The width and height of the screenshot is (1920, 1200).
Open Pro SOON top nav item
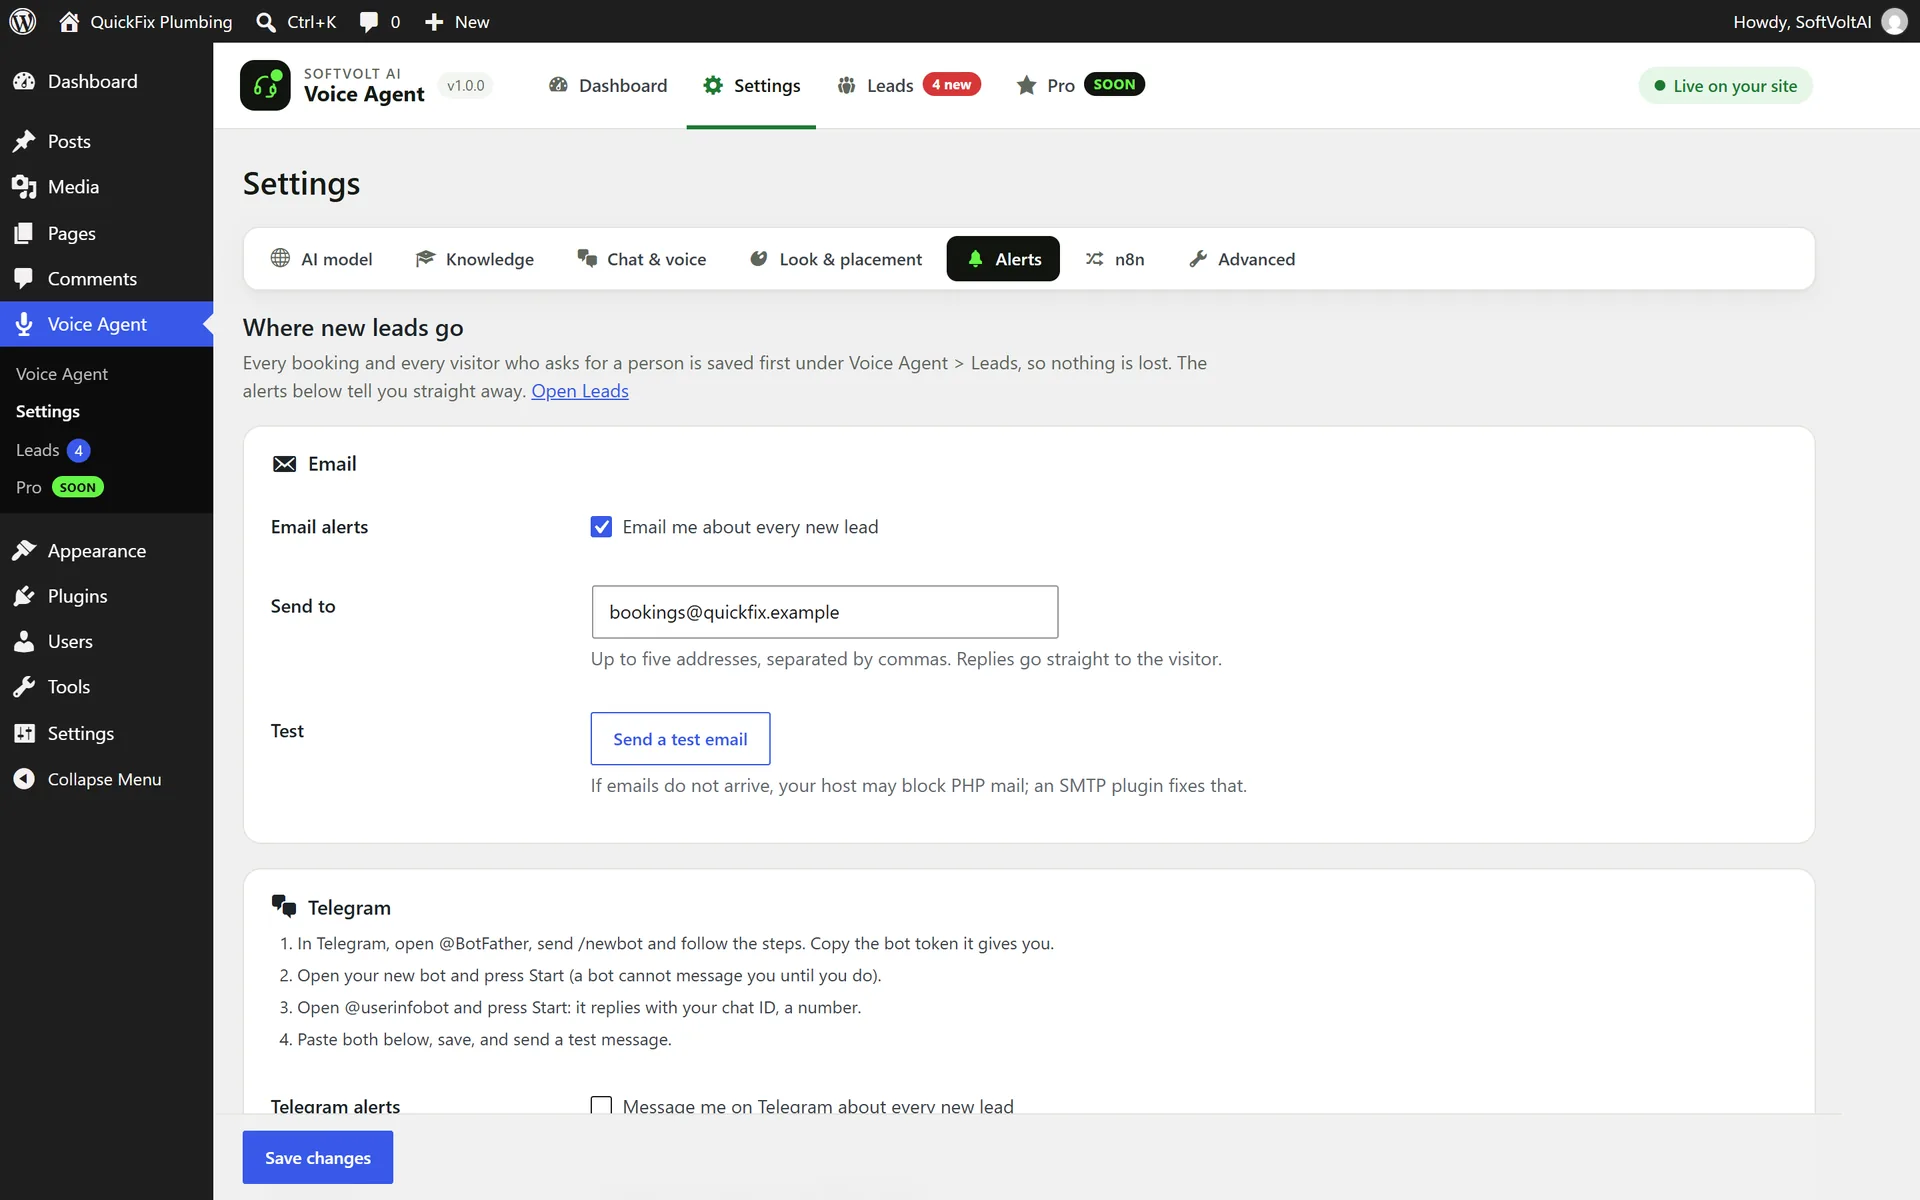tap(1081, 85)
